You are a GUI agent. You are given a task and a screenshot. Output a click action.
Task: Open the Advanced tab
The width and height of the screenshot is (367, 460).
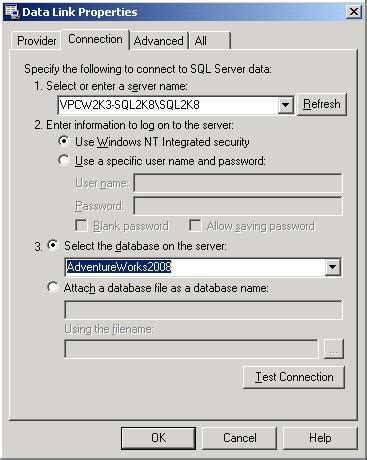tap(159, 41)
